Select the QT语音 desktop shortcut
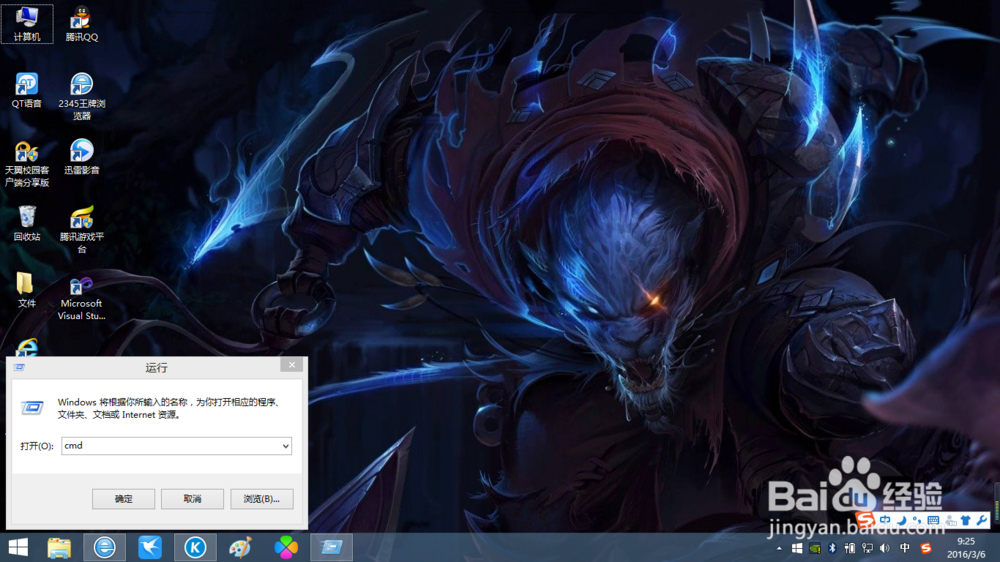The image size is (1000, 562). pyautogui.click(x=27, y=90)
